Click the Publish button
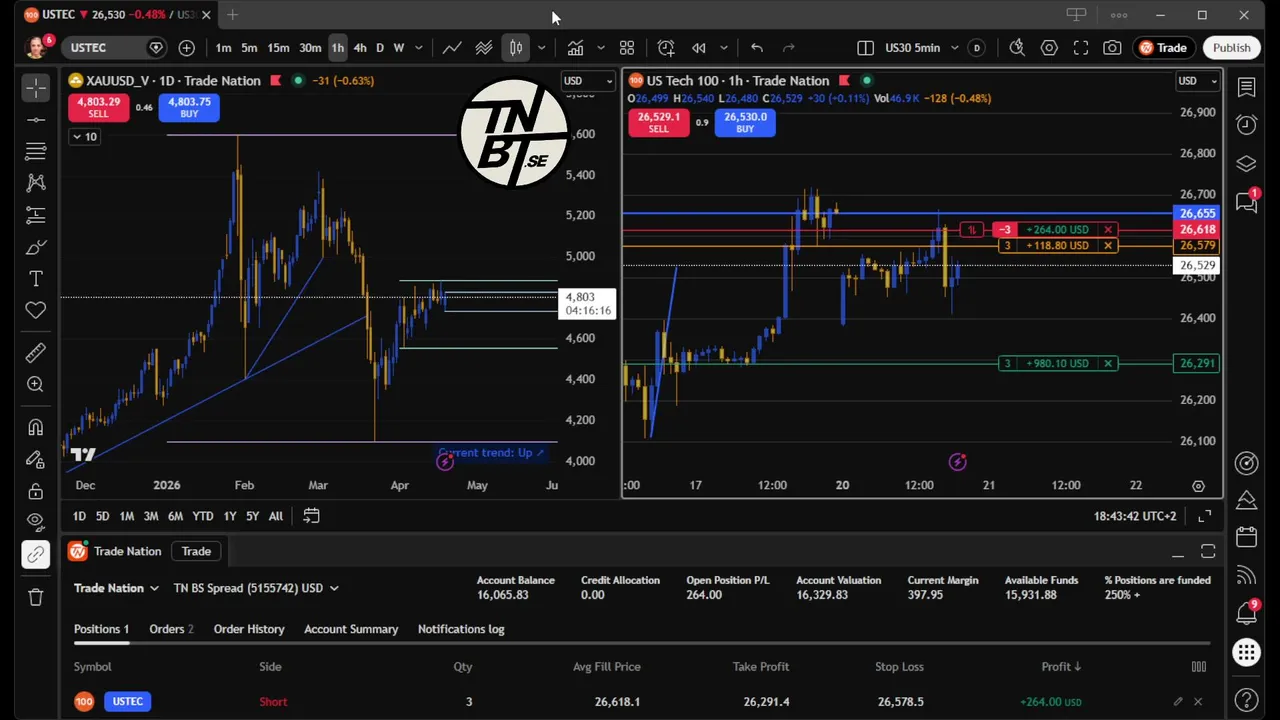Image resolution: width=1280 pixels, height=720 pixels. (1232, 48)
